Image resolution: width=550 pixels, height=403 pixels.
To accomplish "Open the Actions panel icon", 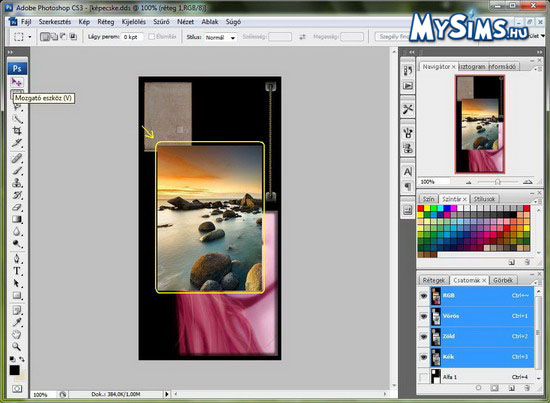I will pos(408,86).
